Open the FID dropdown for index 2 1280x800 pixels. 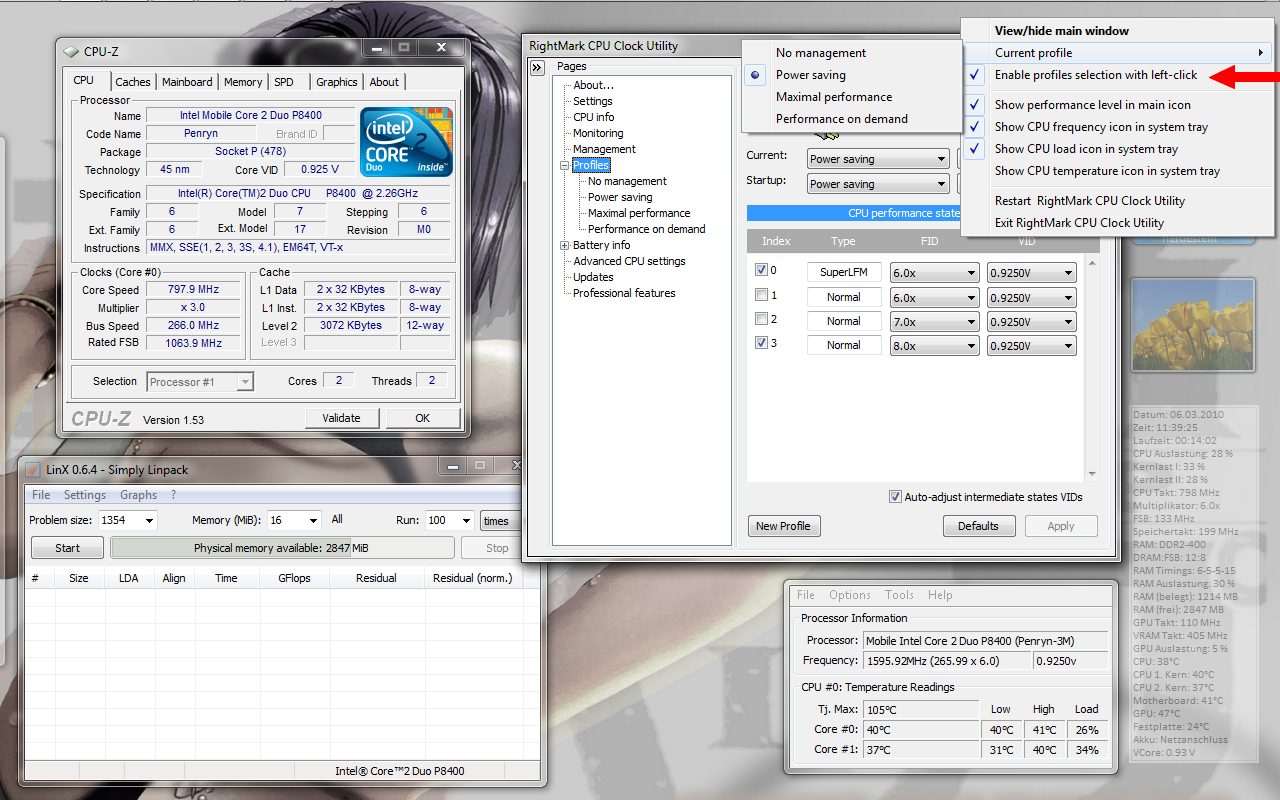click(934, 322)
